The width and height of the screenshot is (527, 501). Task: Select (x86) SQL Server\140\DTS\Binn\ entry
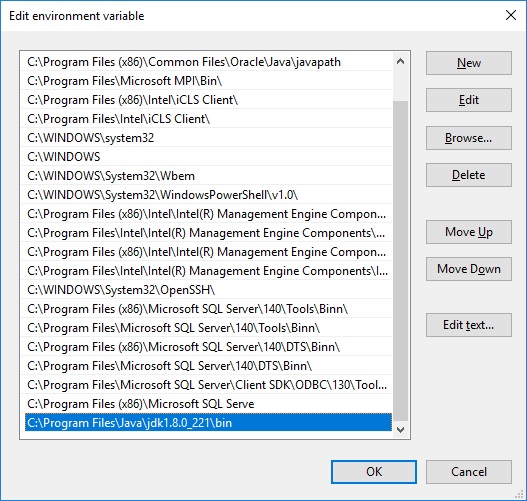tap(207, 347)
